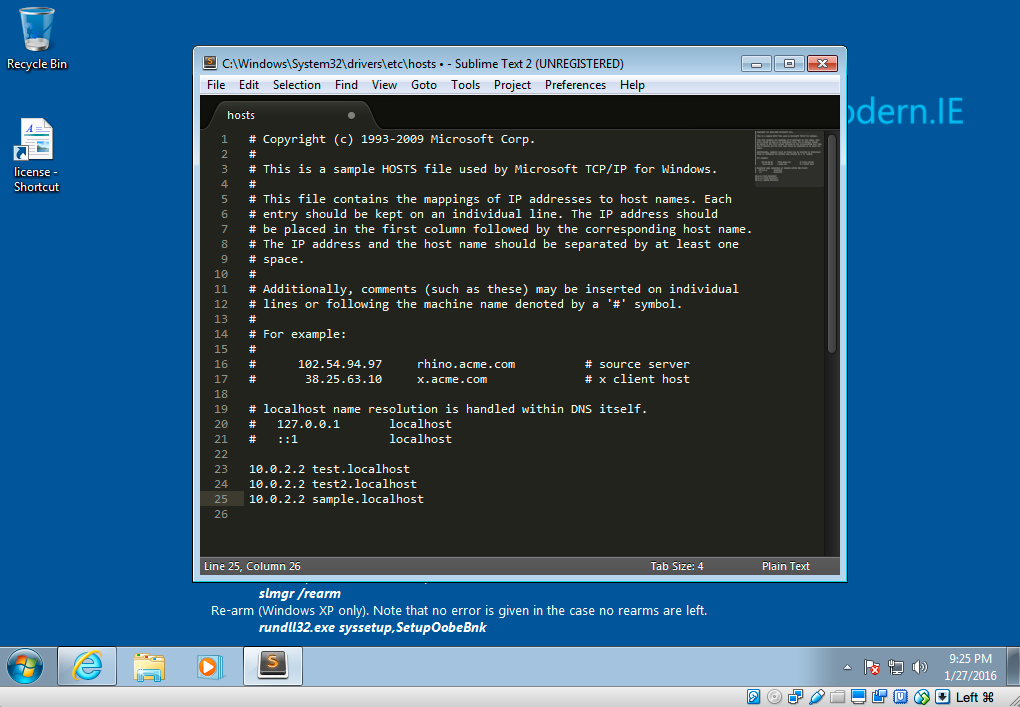This screenshot has width=1020, height=707.
Task: Place cursor on '10.0.2.2 test2.localhost' line
Action: (332, 484)
